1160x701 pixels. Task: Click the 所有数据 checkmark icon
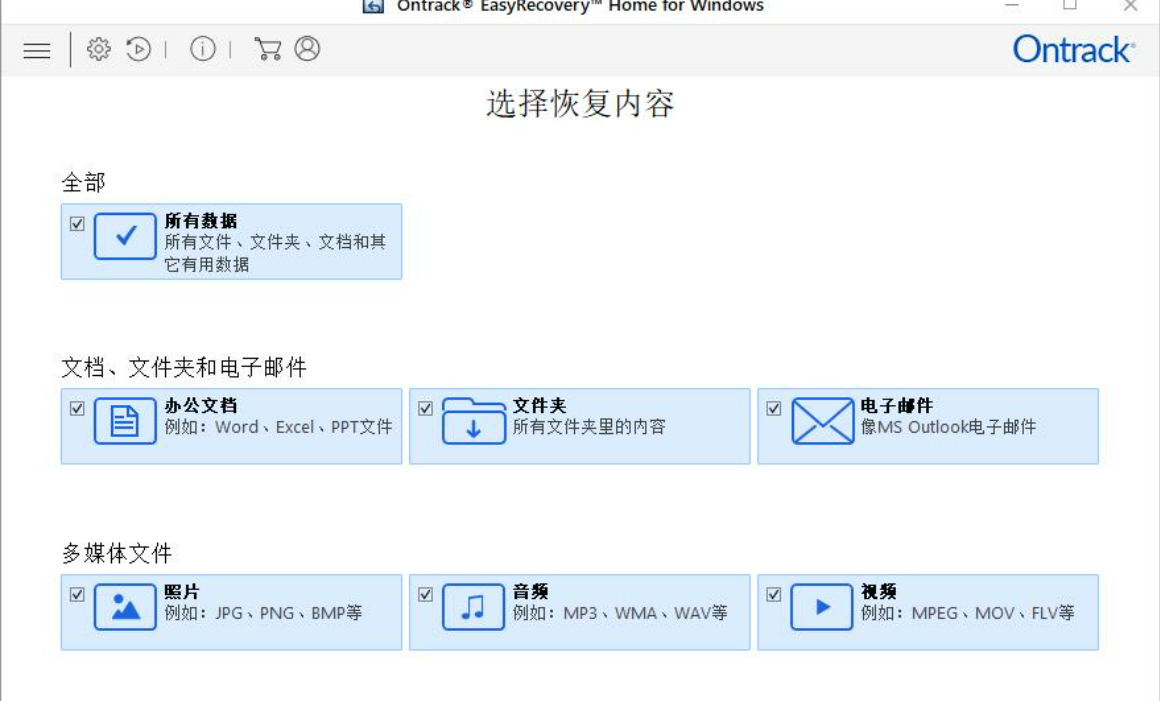point(125,237)
